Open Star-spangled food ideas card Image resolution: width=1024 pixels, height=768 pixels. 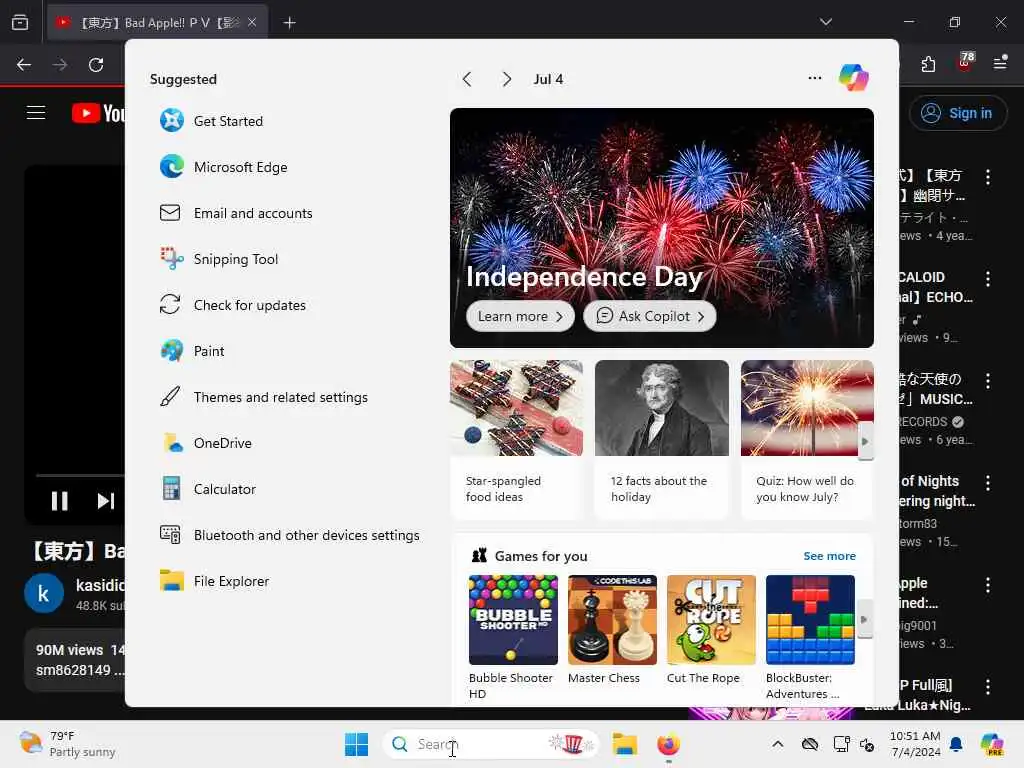516,439
